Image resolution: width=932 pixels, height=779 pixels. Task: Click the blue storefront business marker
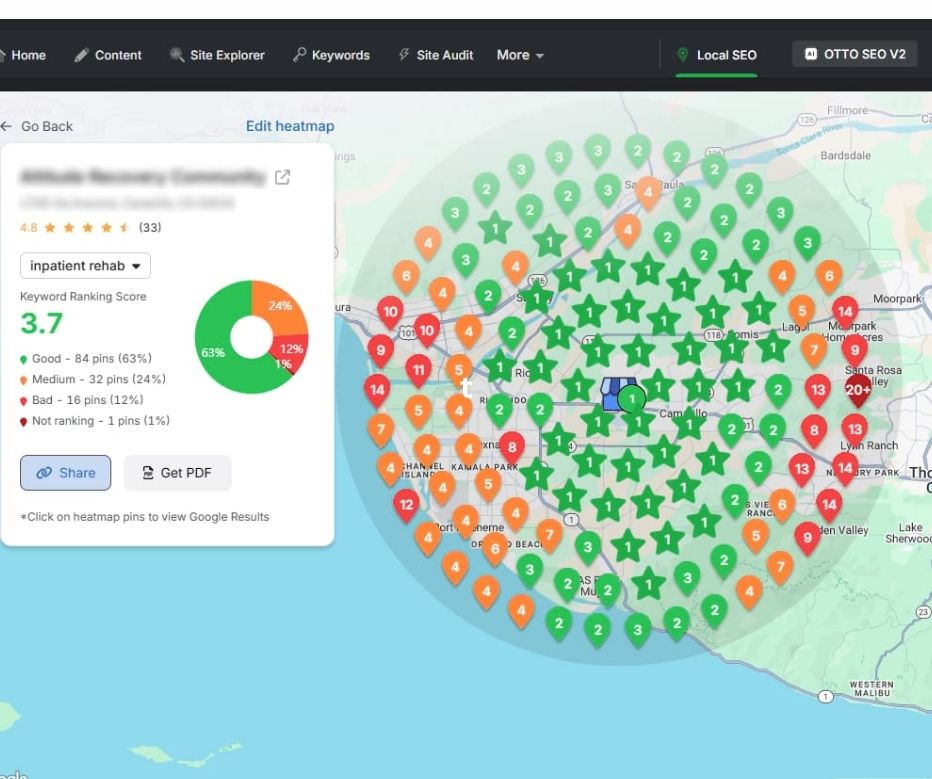coord(614,394)
